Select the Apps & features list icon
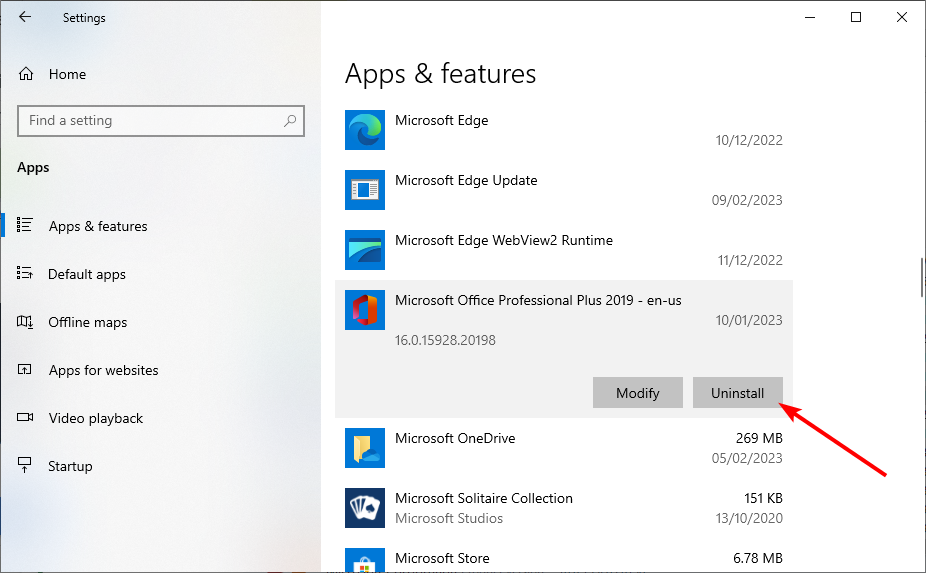The image size is (926, 573). pyautogui.click(x=24, y=225)
